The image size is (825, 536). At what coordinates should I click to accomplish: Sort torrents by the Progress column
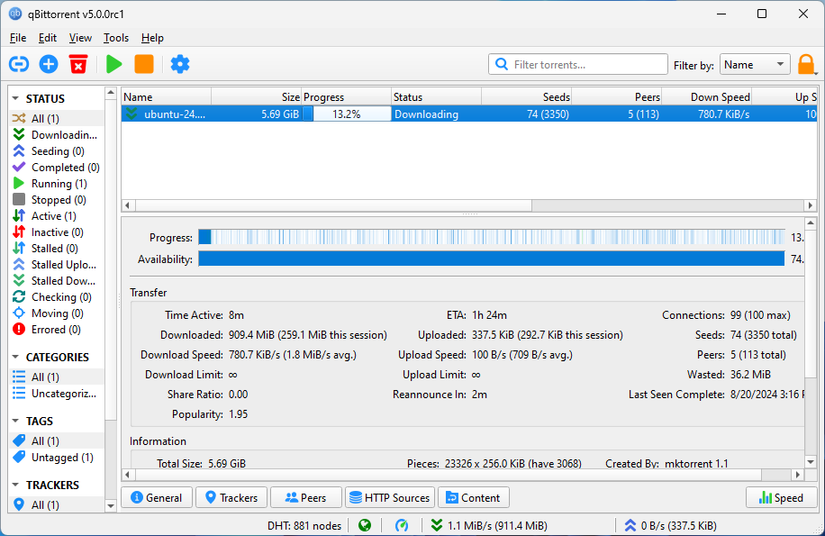point(346,97)
